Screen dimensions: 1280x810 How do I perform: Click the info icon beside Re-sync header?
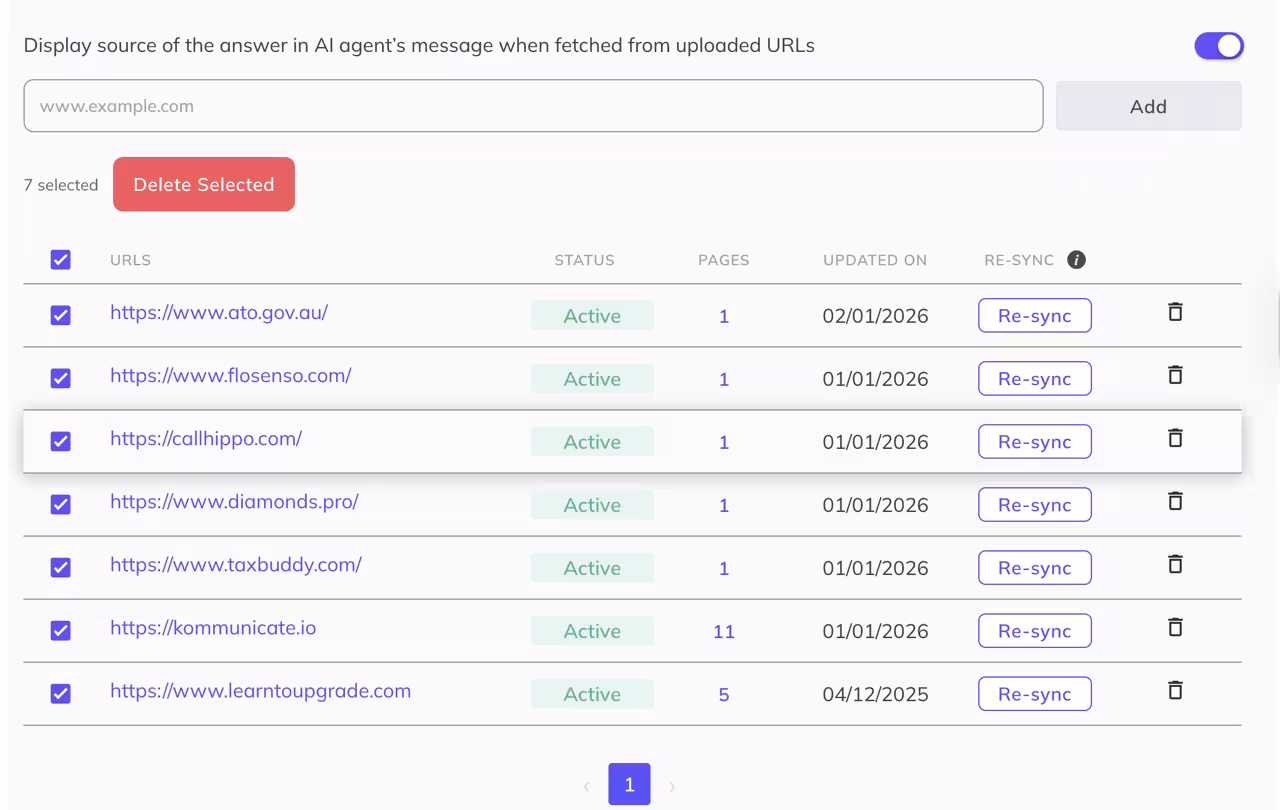pos(1076,259)
